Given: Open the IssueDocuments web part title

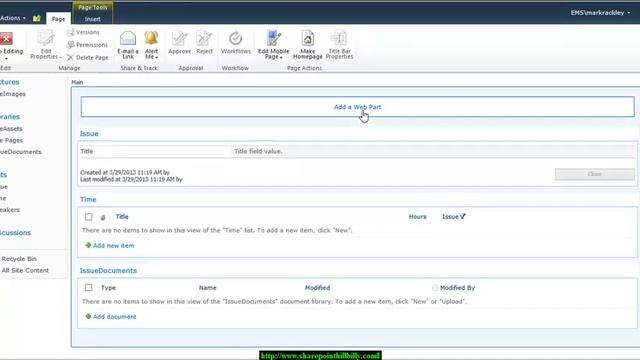Looking at the screenshot, I should (108, 270).
